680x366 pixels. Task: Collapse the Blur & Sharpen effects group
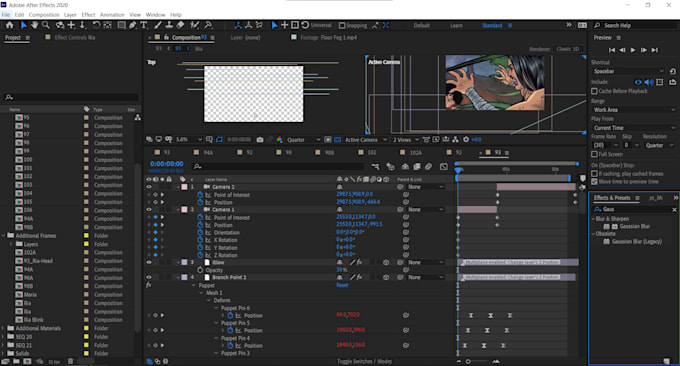pos(593,219)
